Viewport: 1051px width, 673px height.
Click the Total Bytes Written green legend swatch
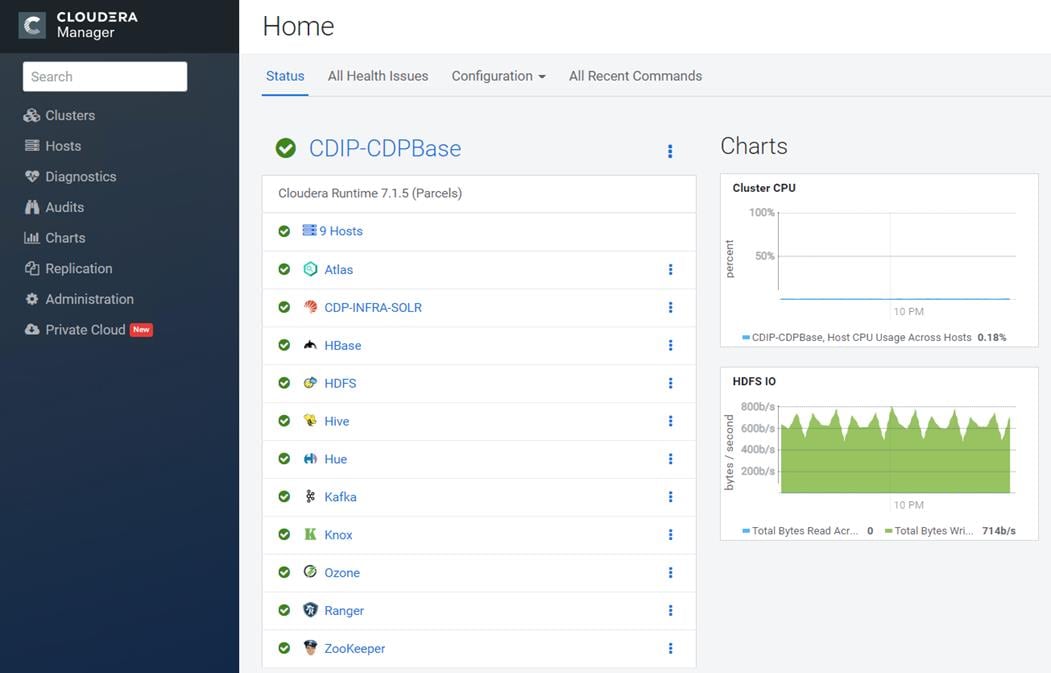coord(888,531)
